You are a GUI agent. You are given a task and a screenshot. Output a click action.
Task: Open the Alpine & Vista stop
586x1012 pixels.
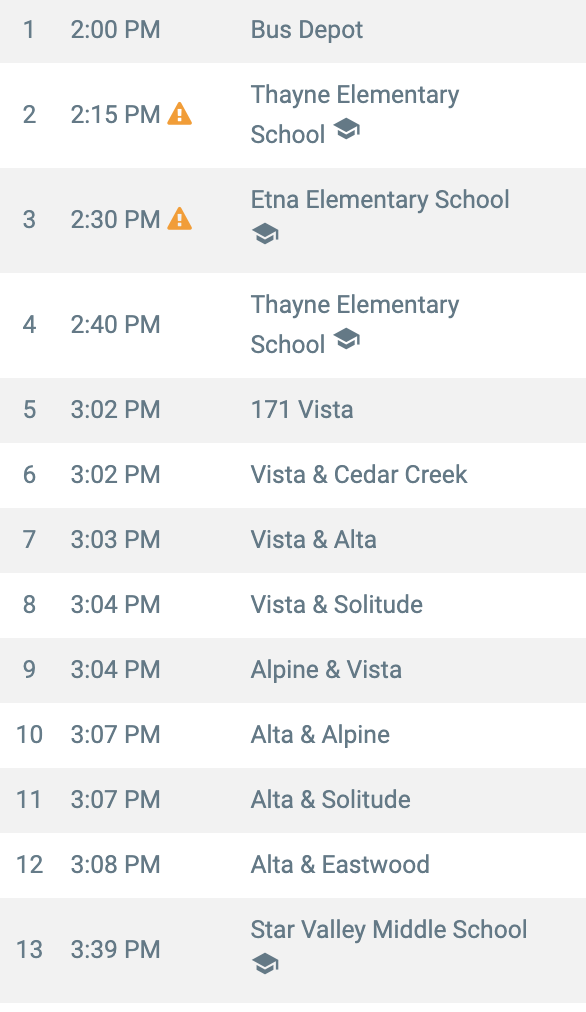[x=293, y=670]
